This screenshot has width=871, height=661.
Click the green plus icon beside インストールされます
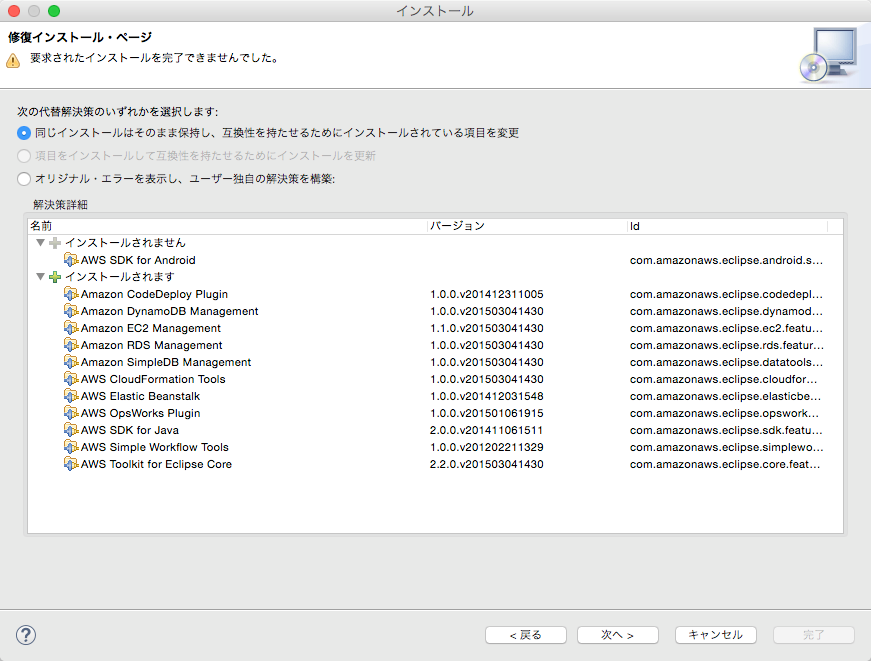[x=55, y=277]
